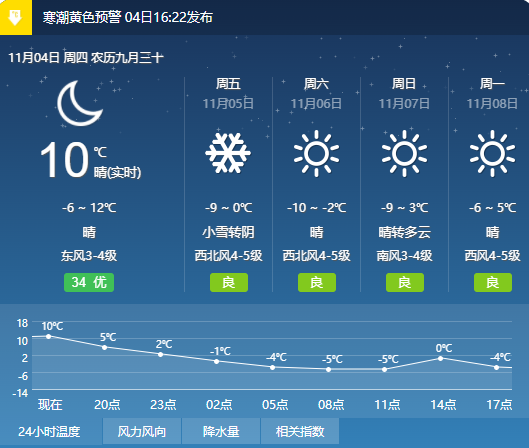This screenshot has width=529, height=448.
Task: Click the -6 ~ 5℃ temperature range
Action: point(493,208)
